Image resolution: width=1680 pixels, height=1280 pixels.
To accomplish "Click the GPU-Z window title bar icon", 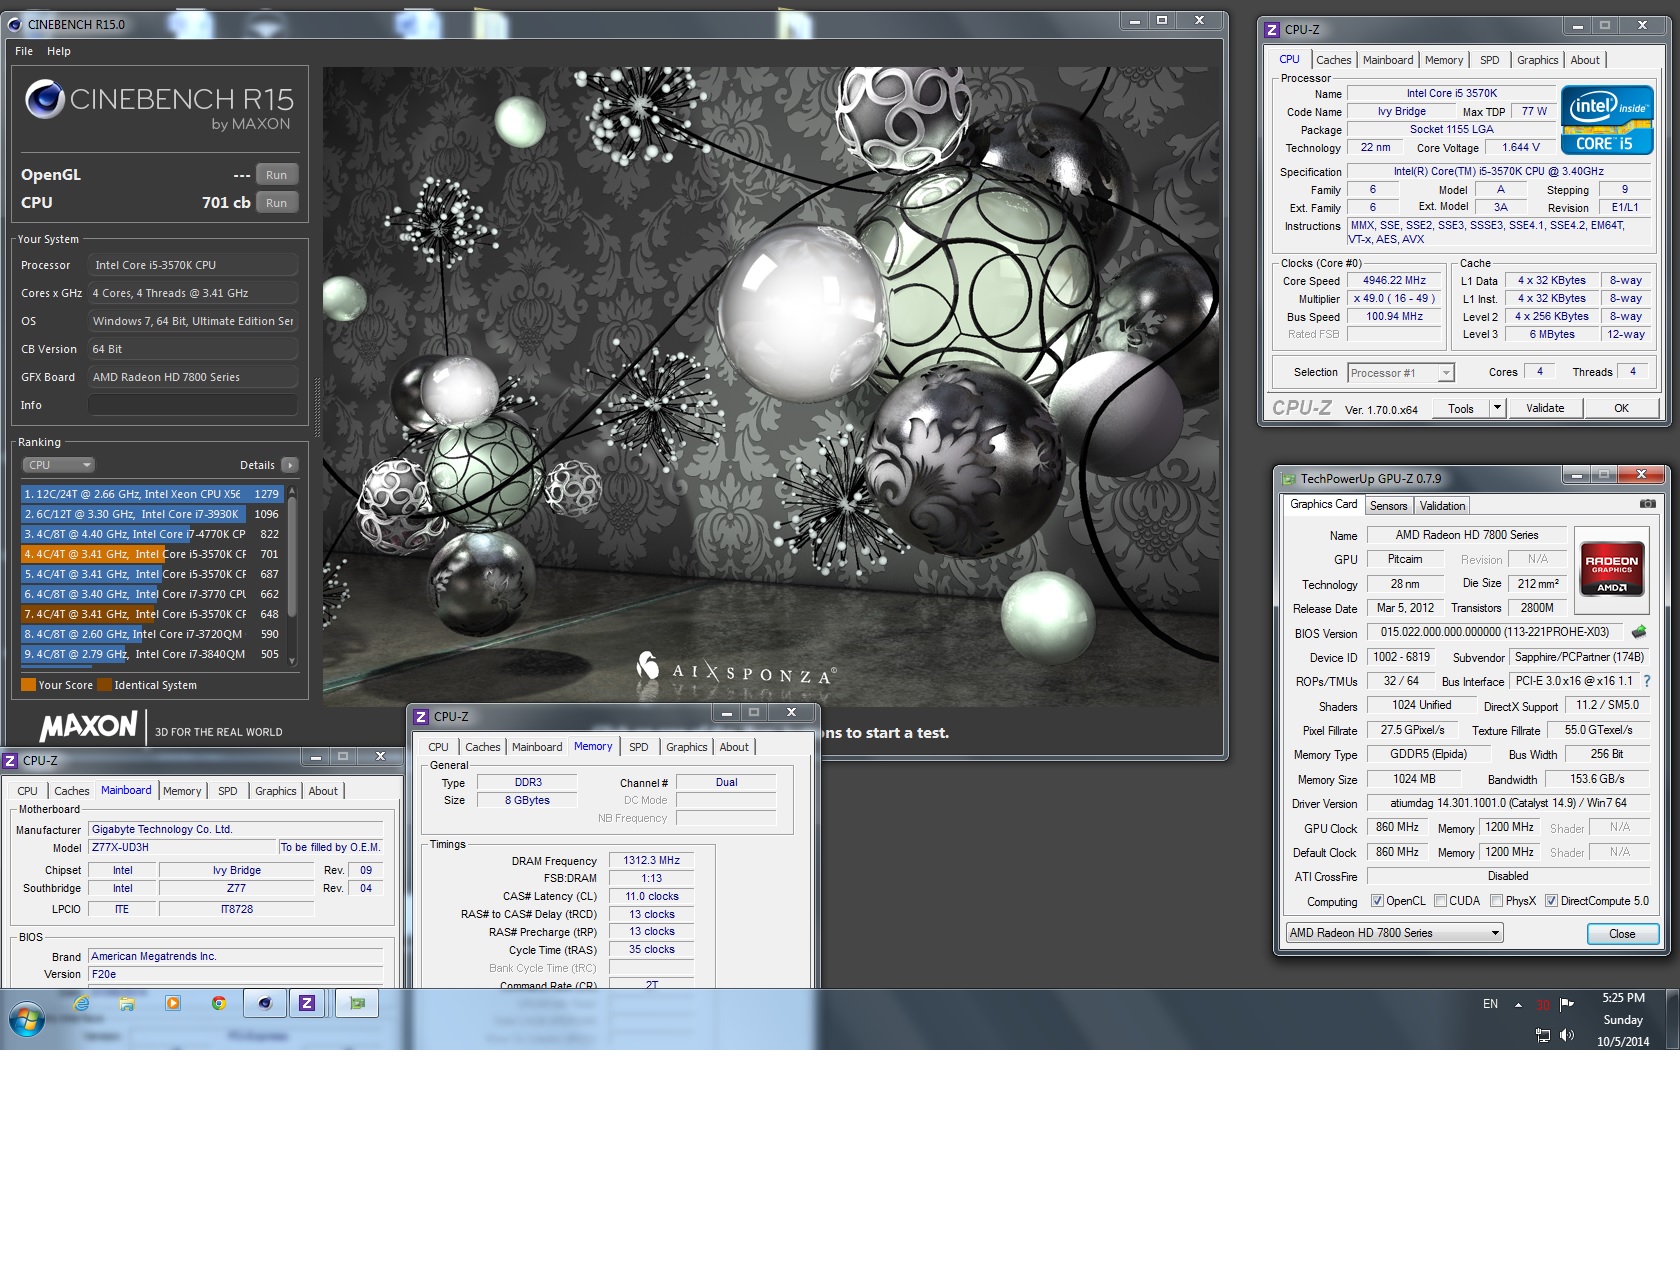I will [1289, 479].
